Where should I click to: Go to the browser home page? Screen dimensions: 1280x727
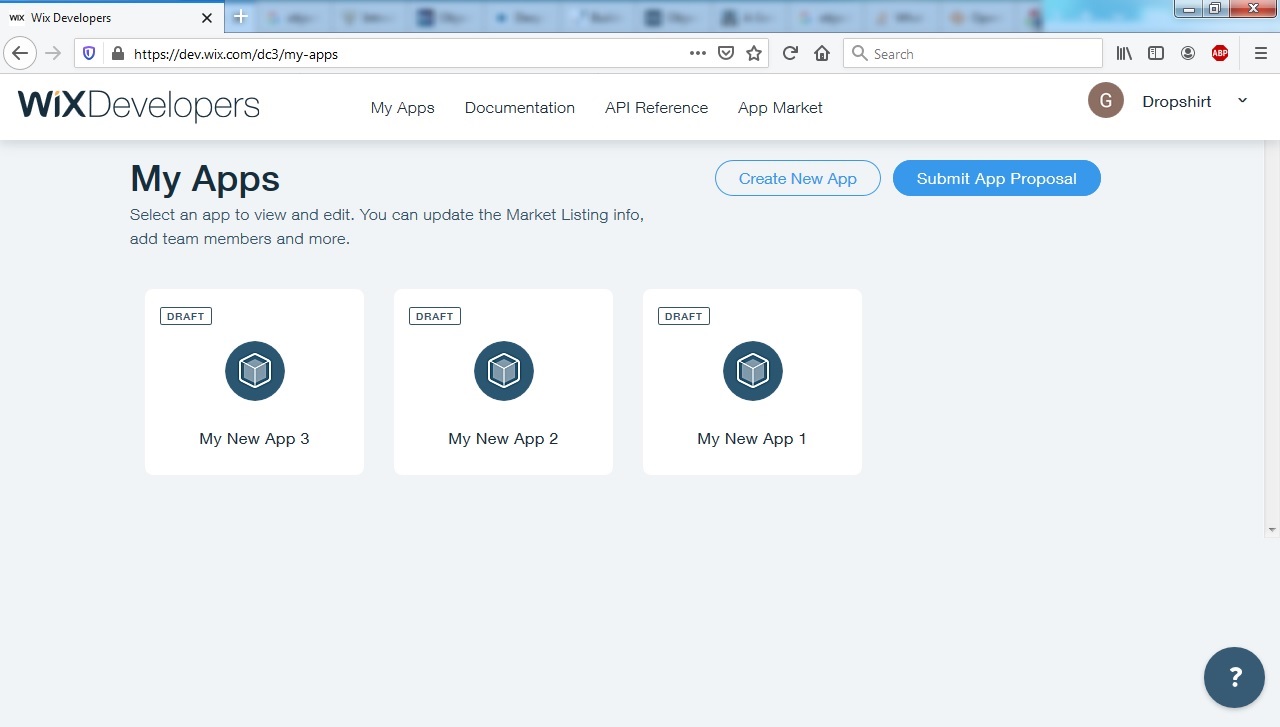point(822,54)
